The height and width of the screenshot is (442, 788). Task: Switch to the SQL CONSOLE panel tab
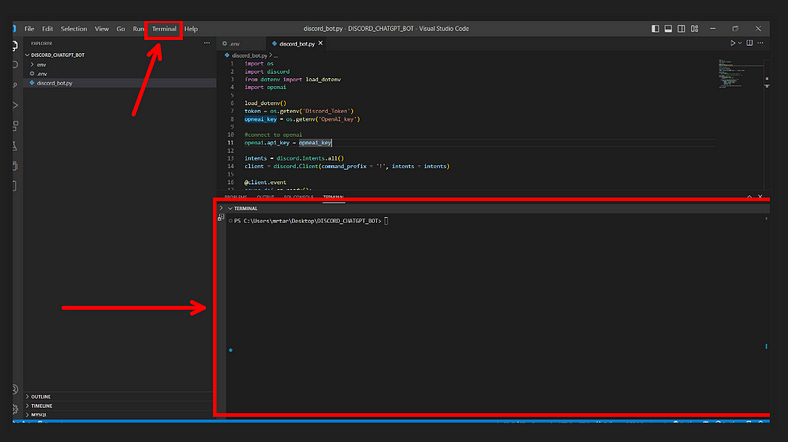[299, 197]
